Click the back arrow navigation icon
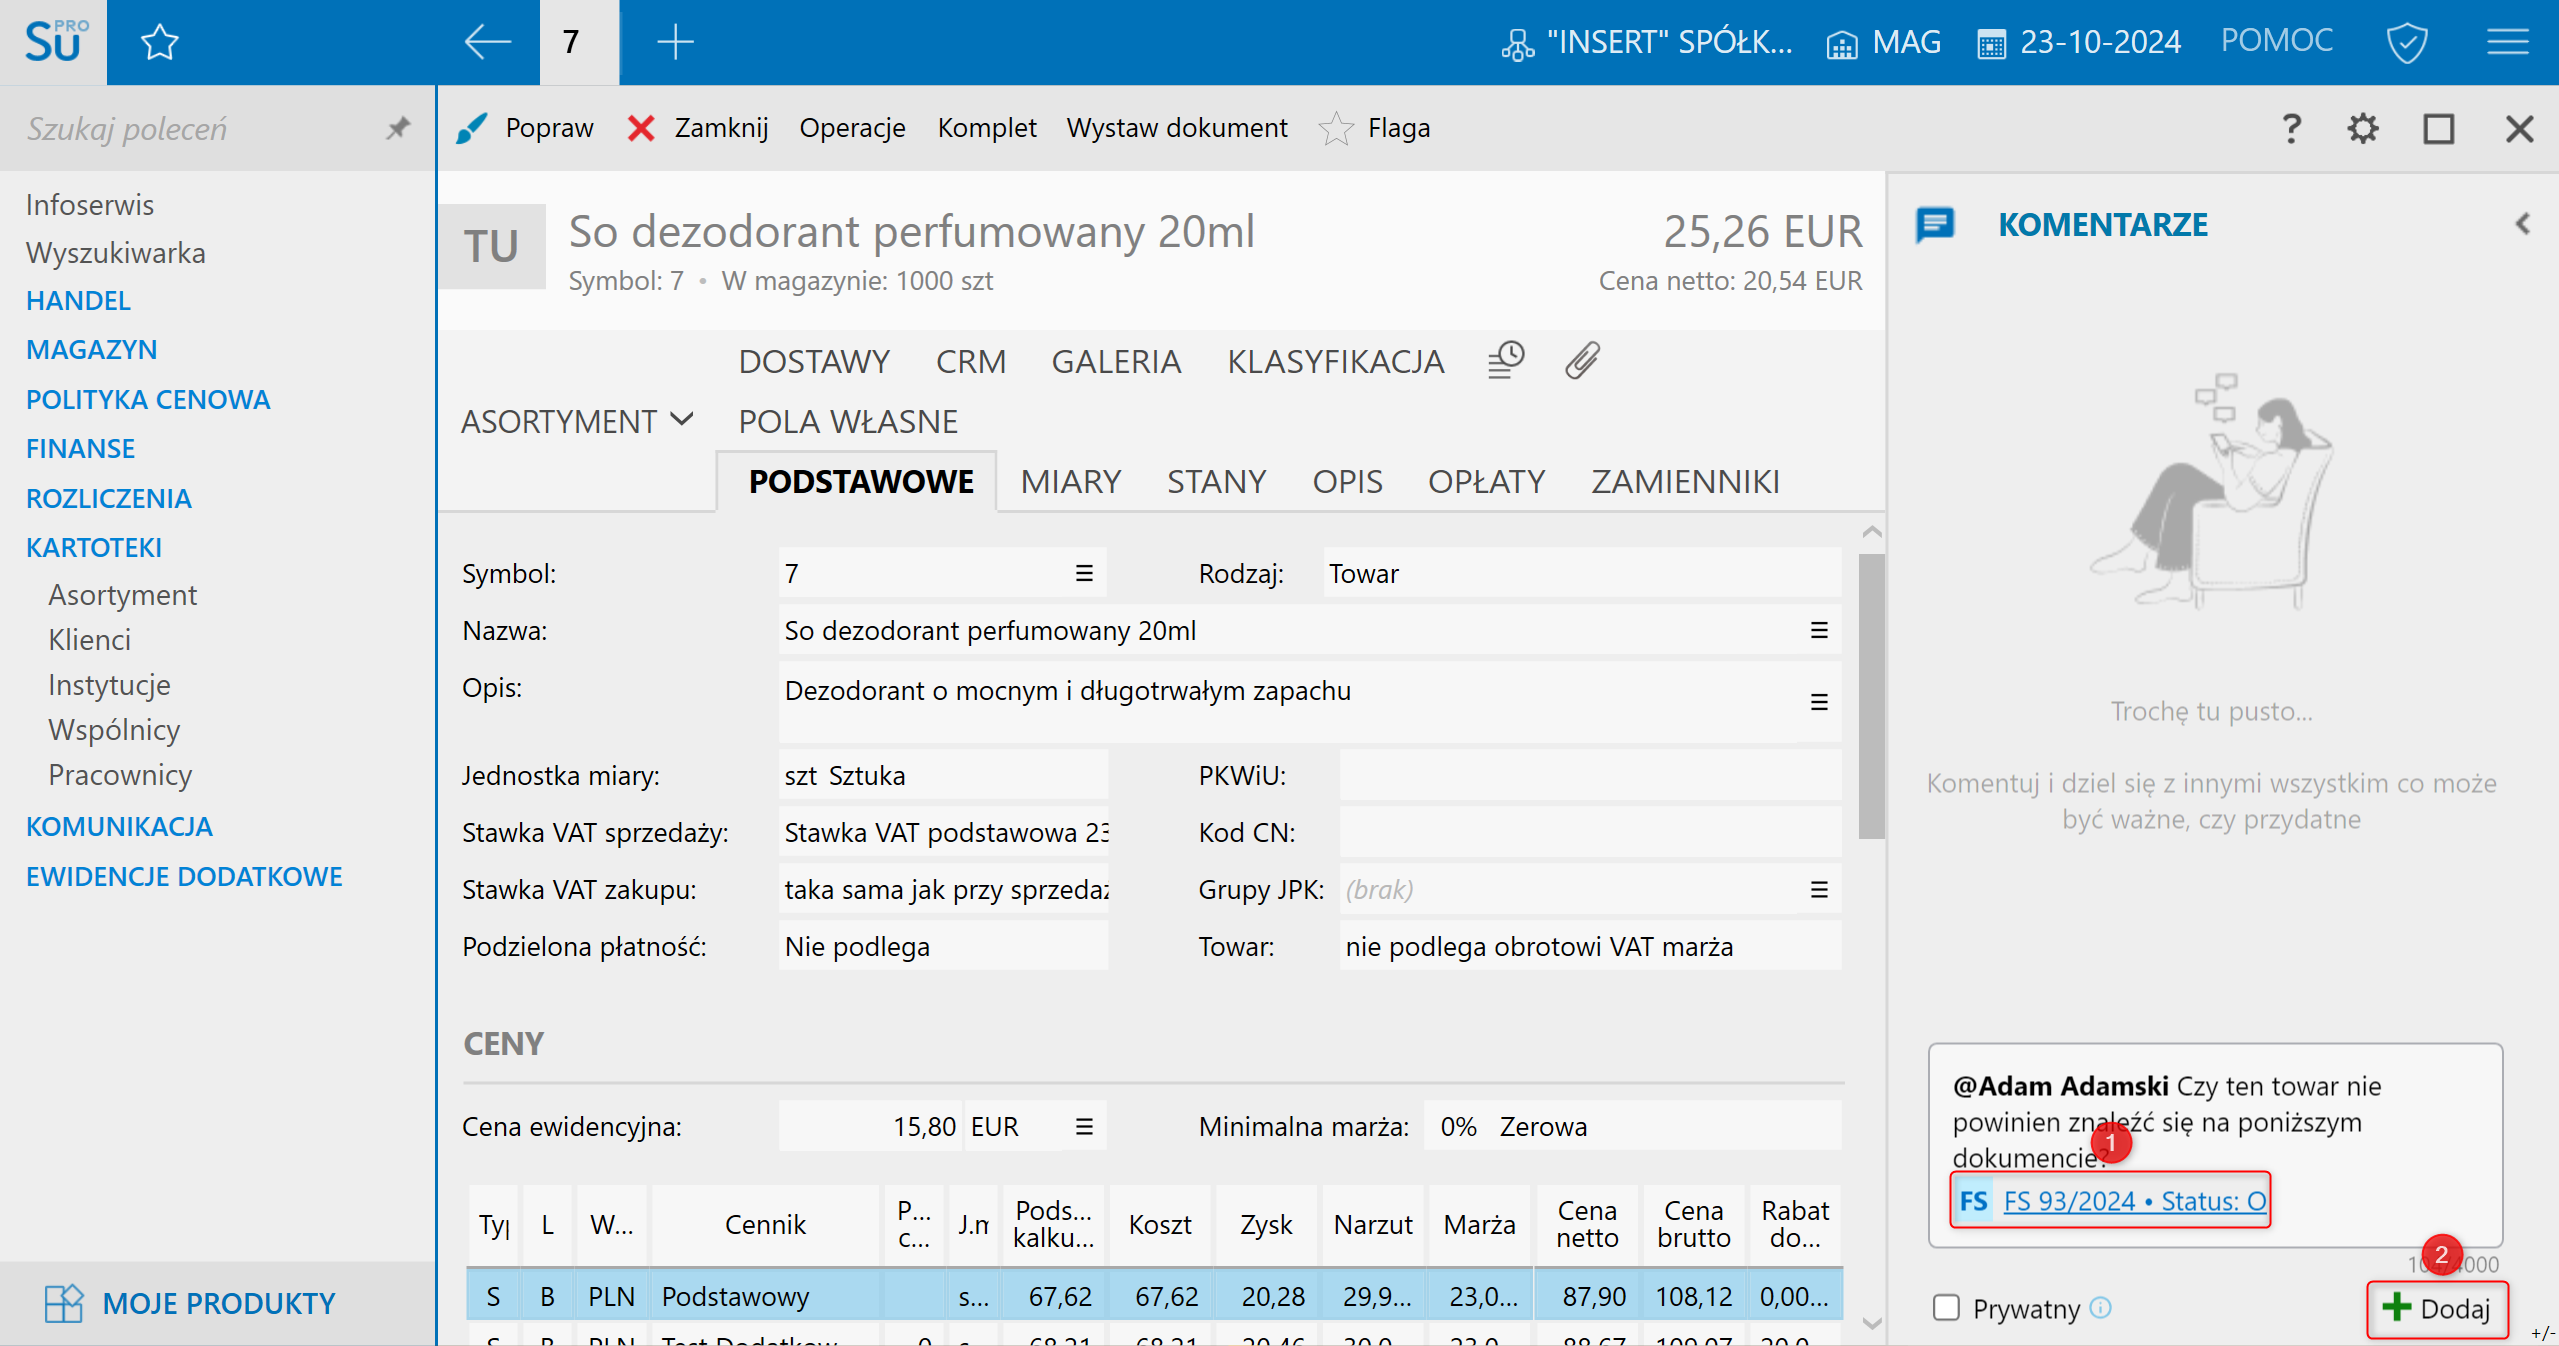 (x=488, y=42)
